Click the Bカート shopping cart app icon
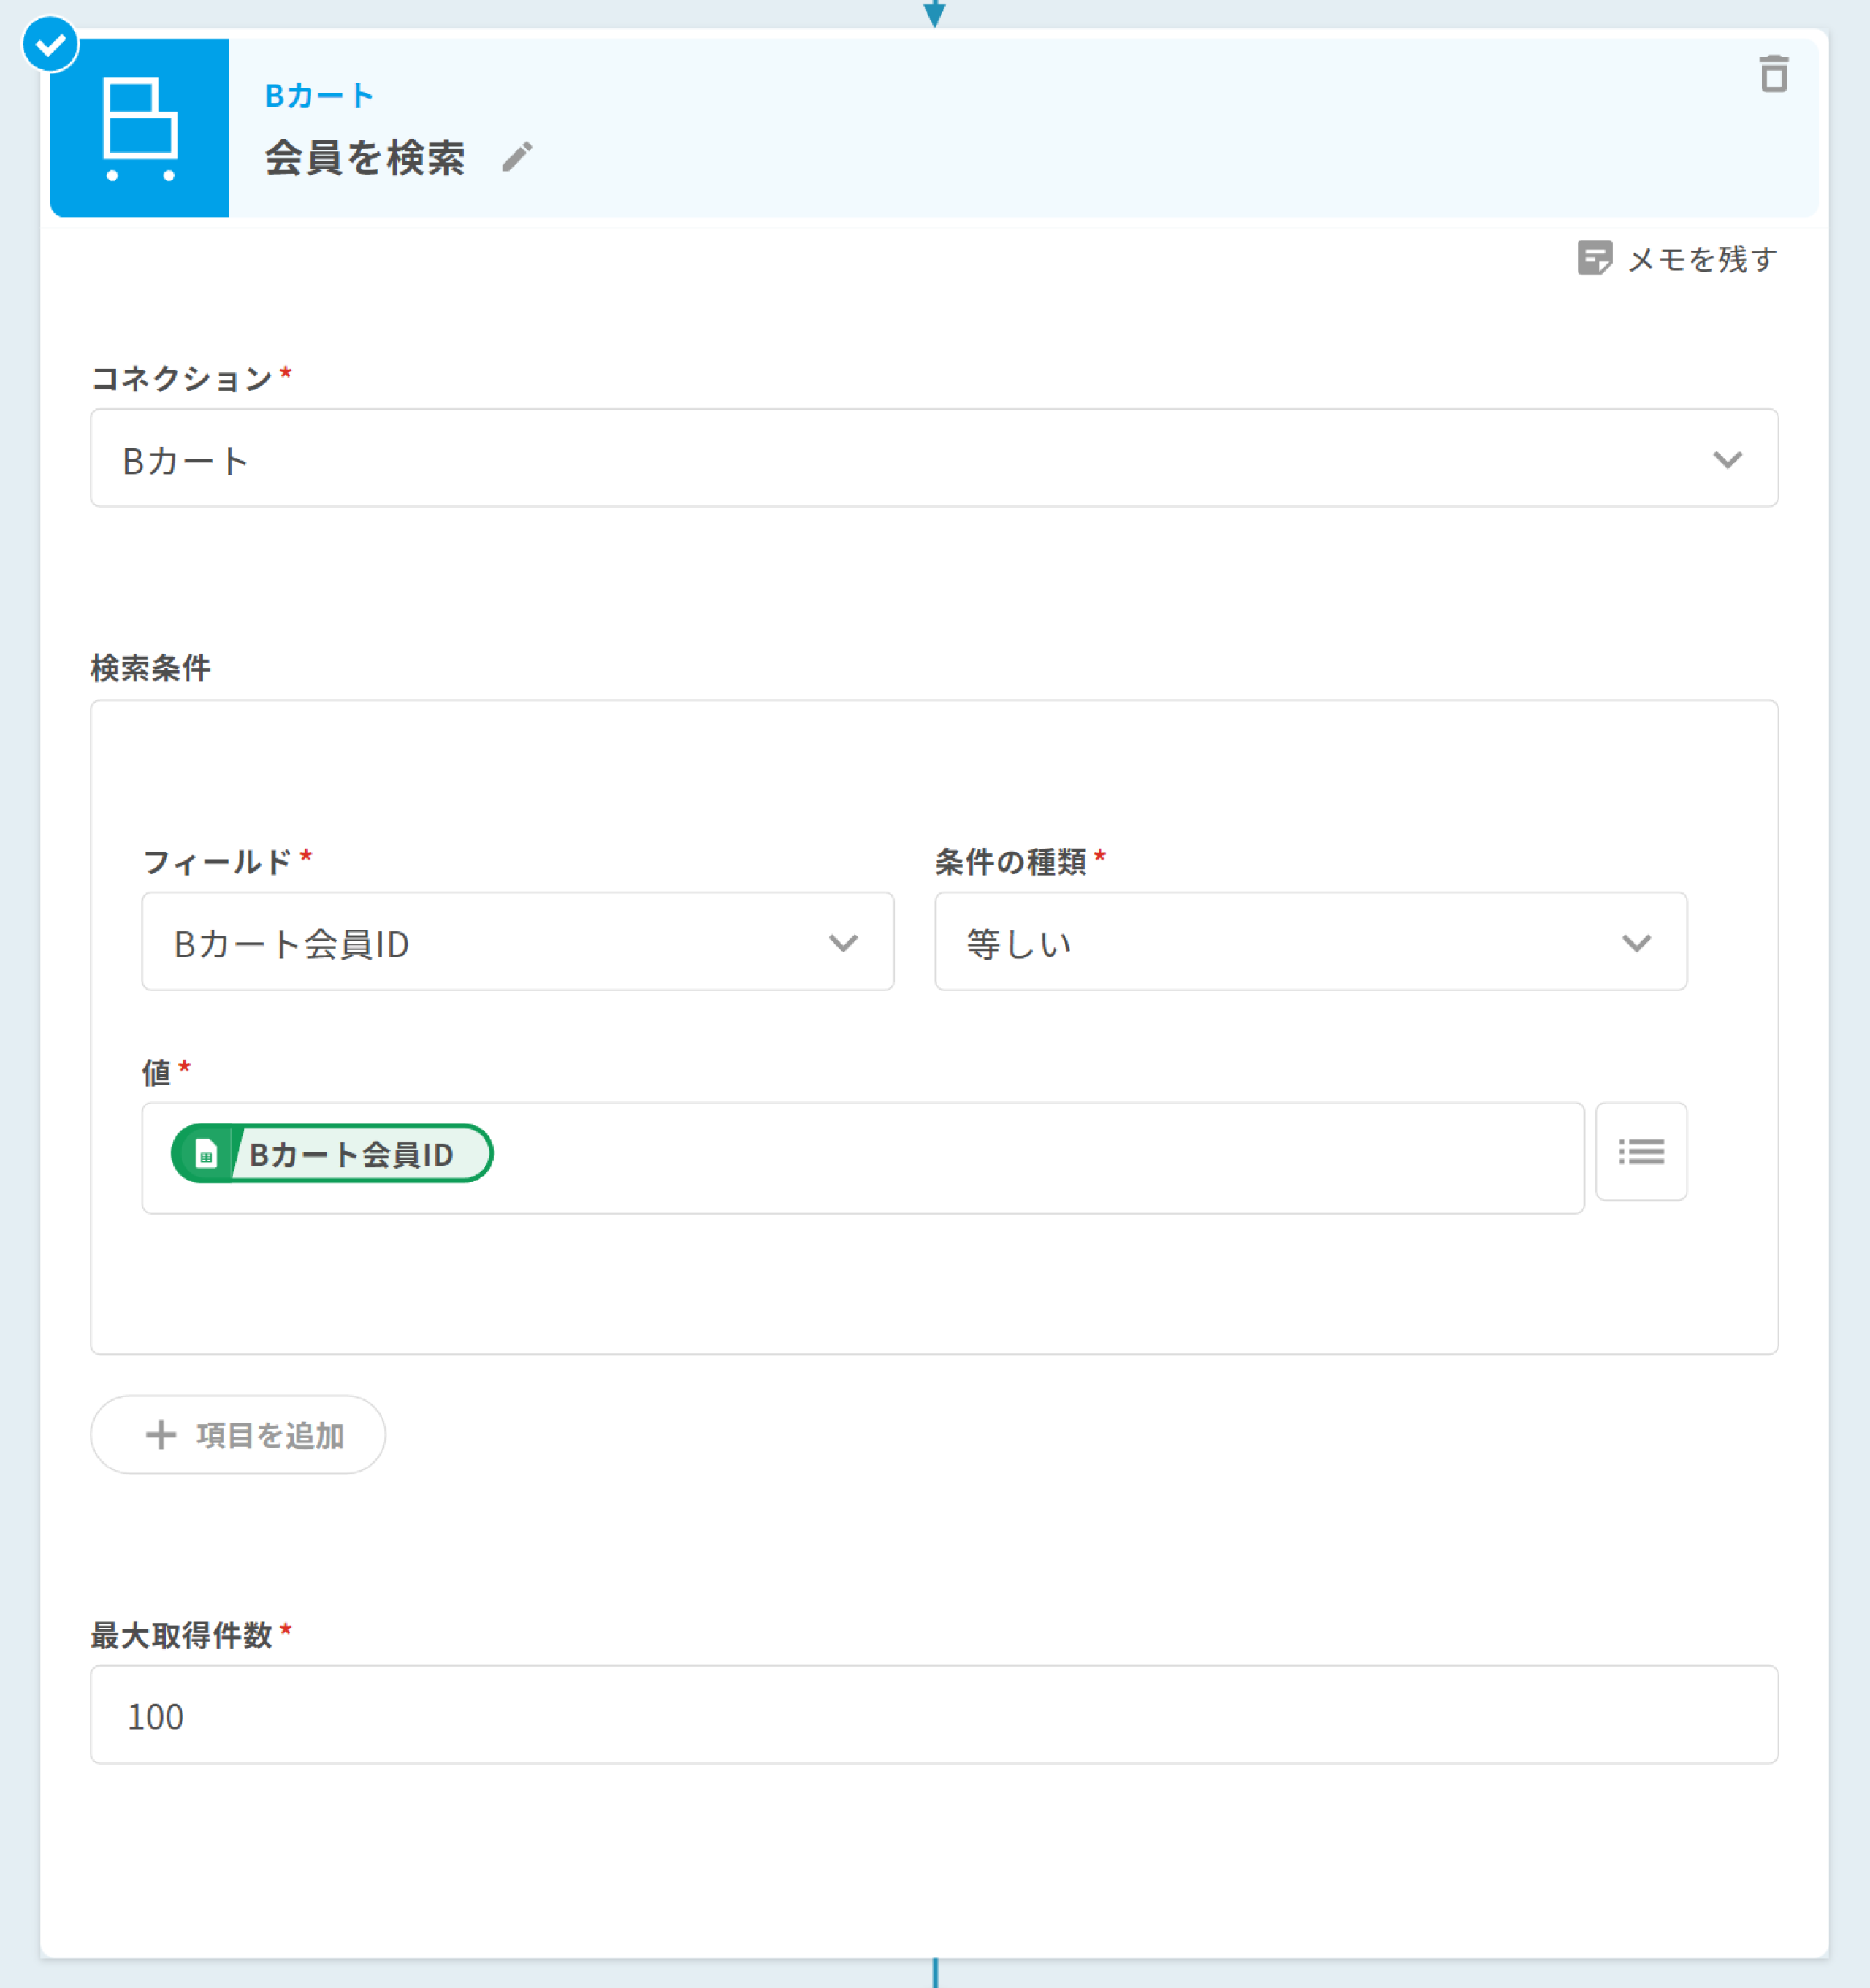This screenshot has height=1988, width=1870. coord(140,129)
